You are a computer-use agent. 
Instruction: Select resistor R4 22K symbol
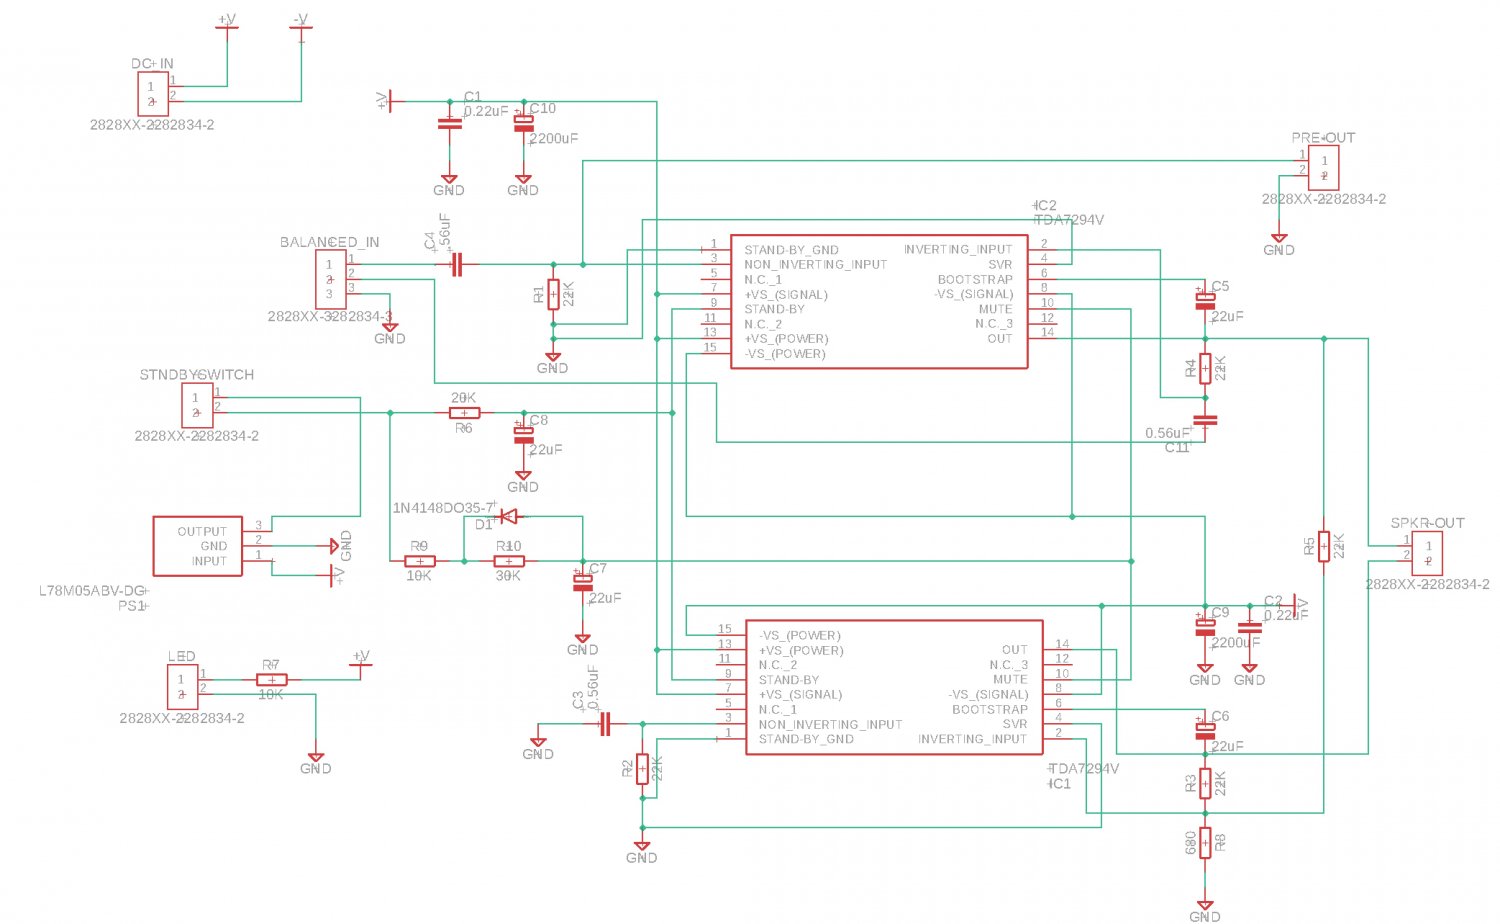pos(1205,368)
